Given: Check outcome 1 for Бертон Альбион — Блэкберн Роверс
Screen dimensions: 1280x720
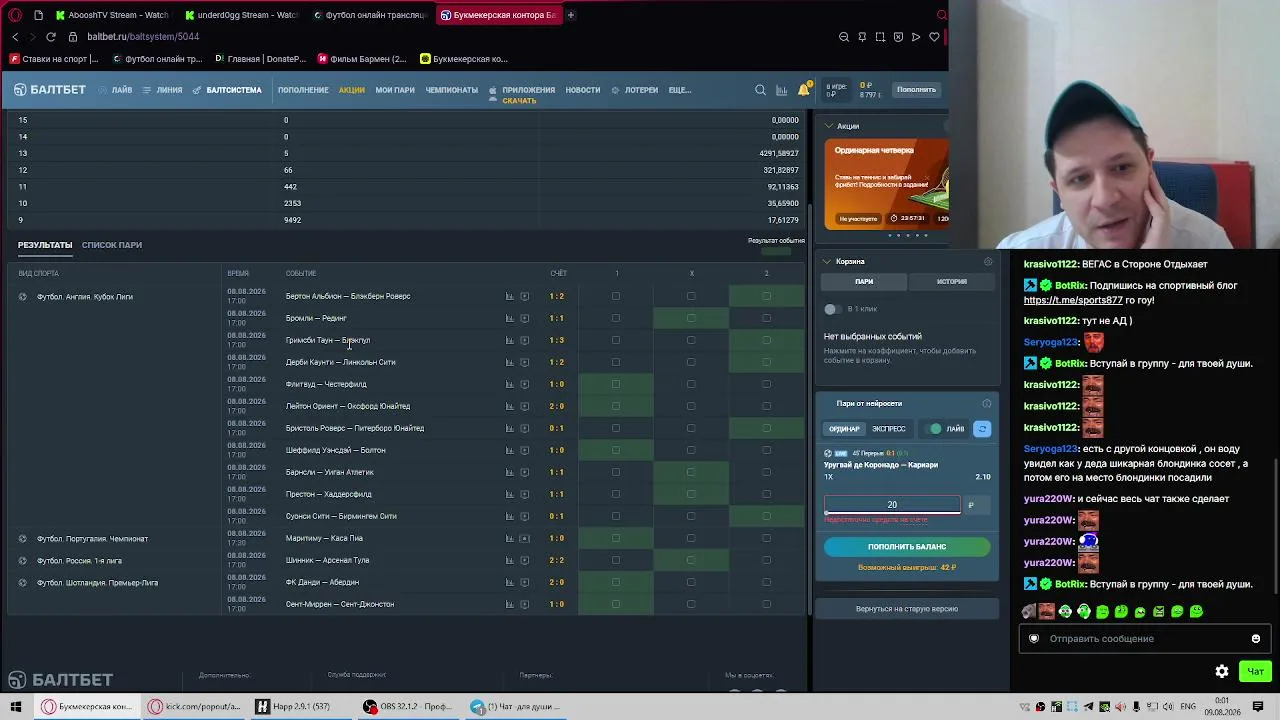Looking at the screenshot, I should pos(616,296).
